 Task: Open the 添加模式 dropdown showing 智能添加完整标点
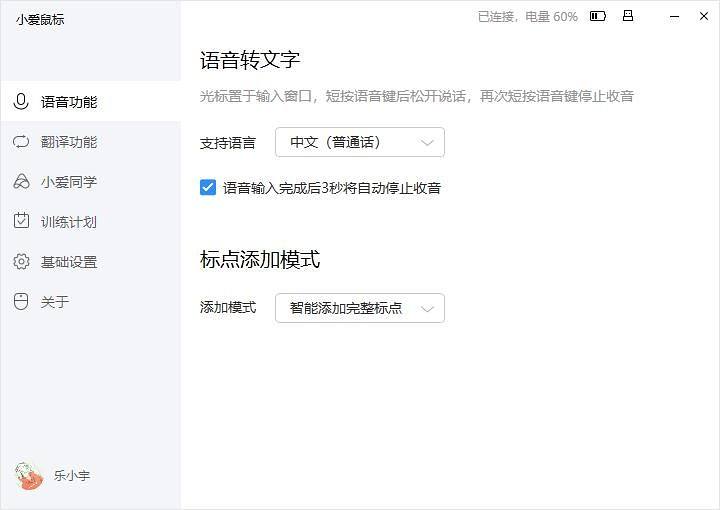[x=360, y=308]
